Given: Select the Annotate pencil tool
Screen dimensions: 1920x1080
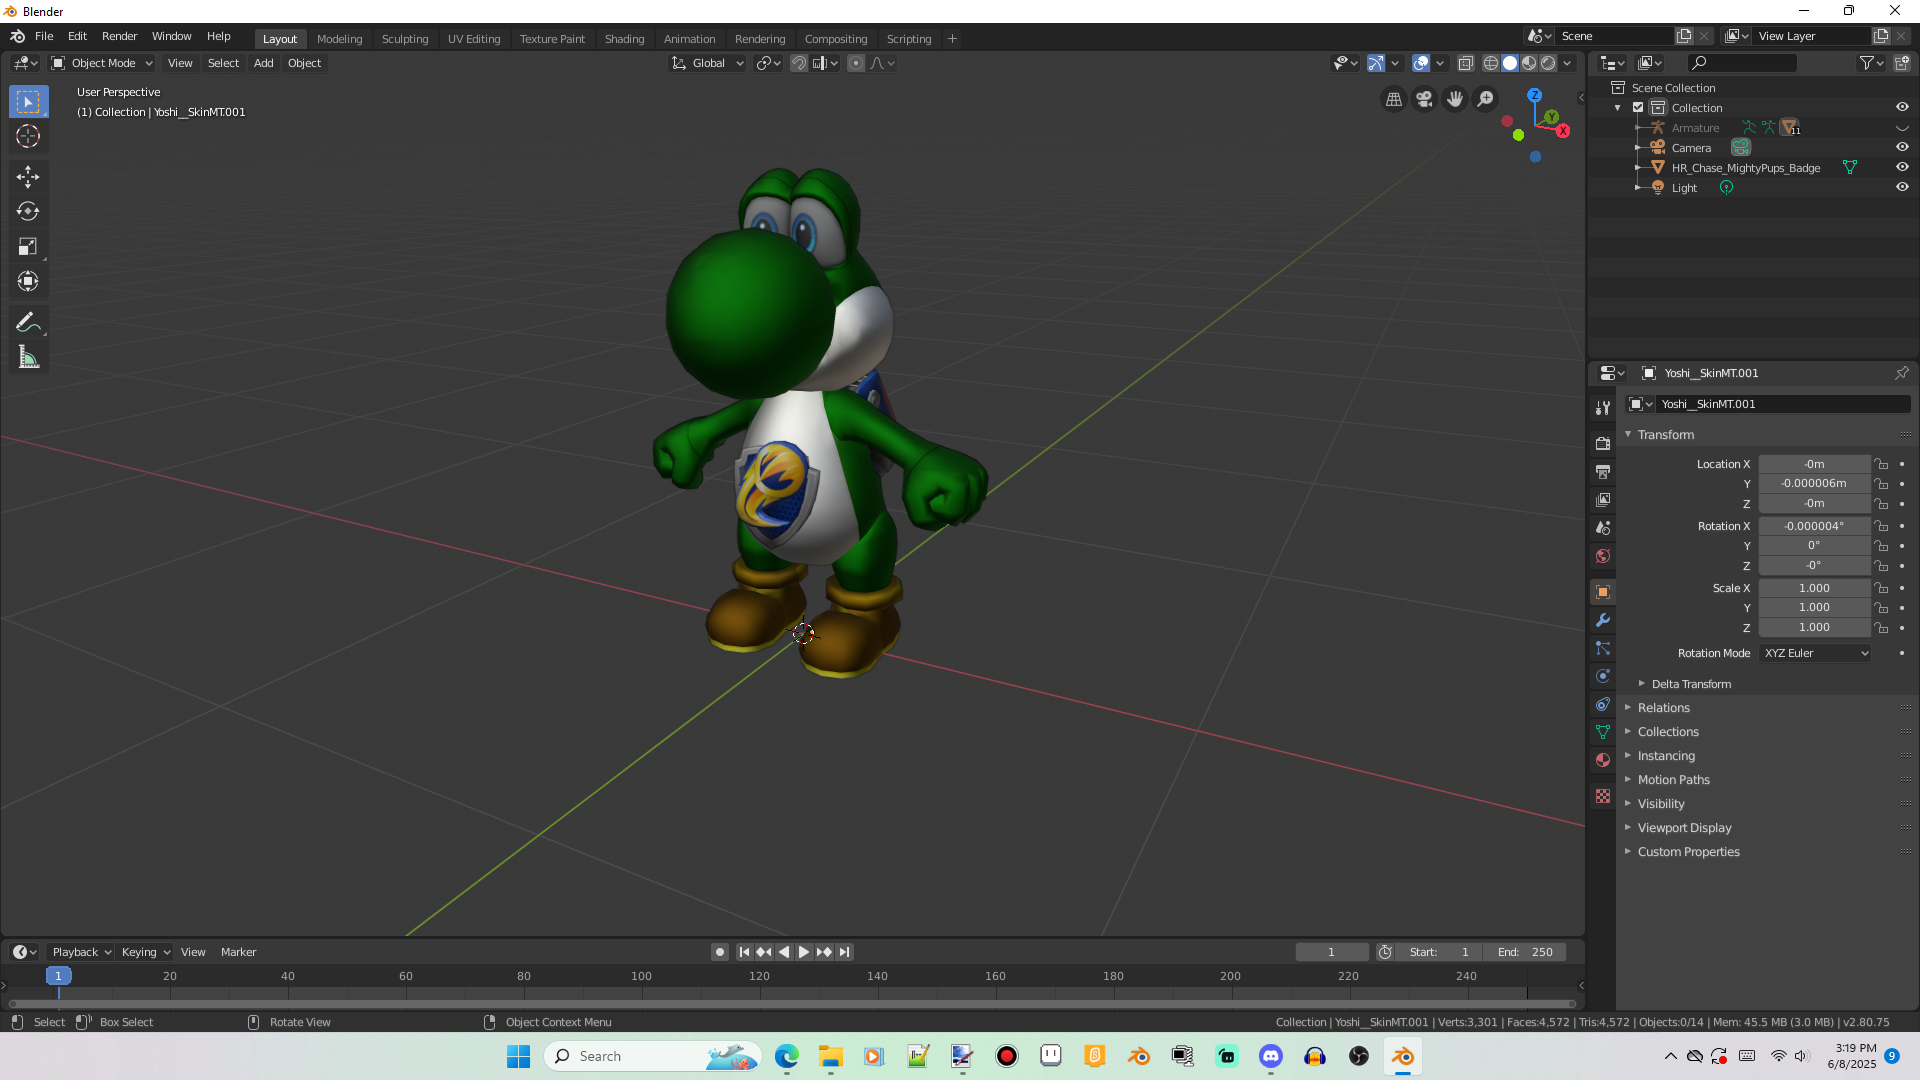Looking at the screenshot, I should coord(28,322).
